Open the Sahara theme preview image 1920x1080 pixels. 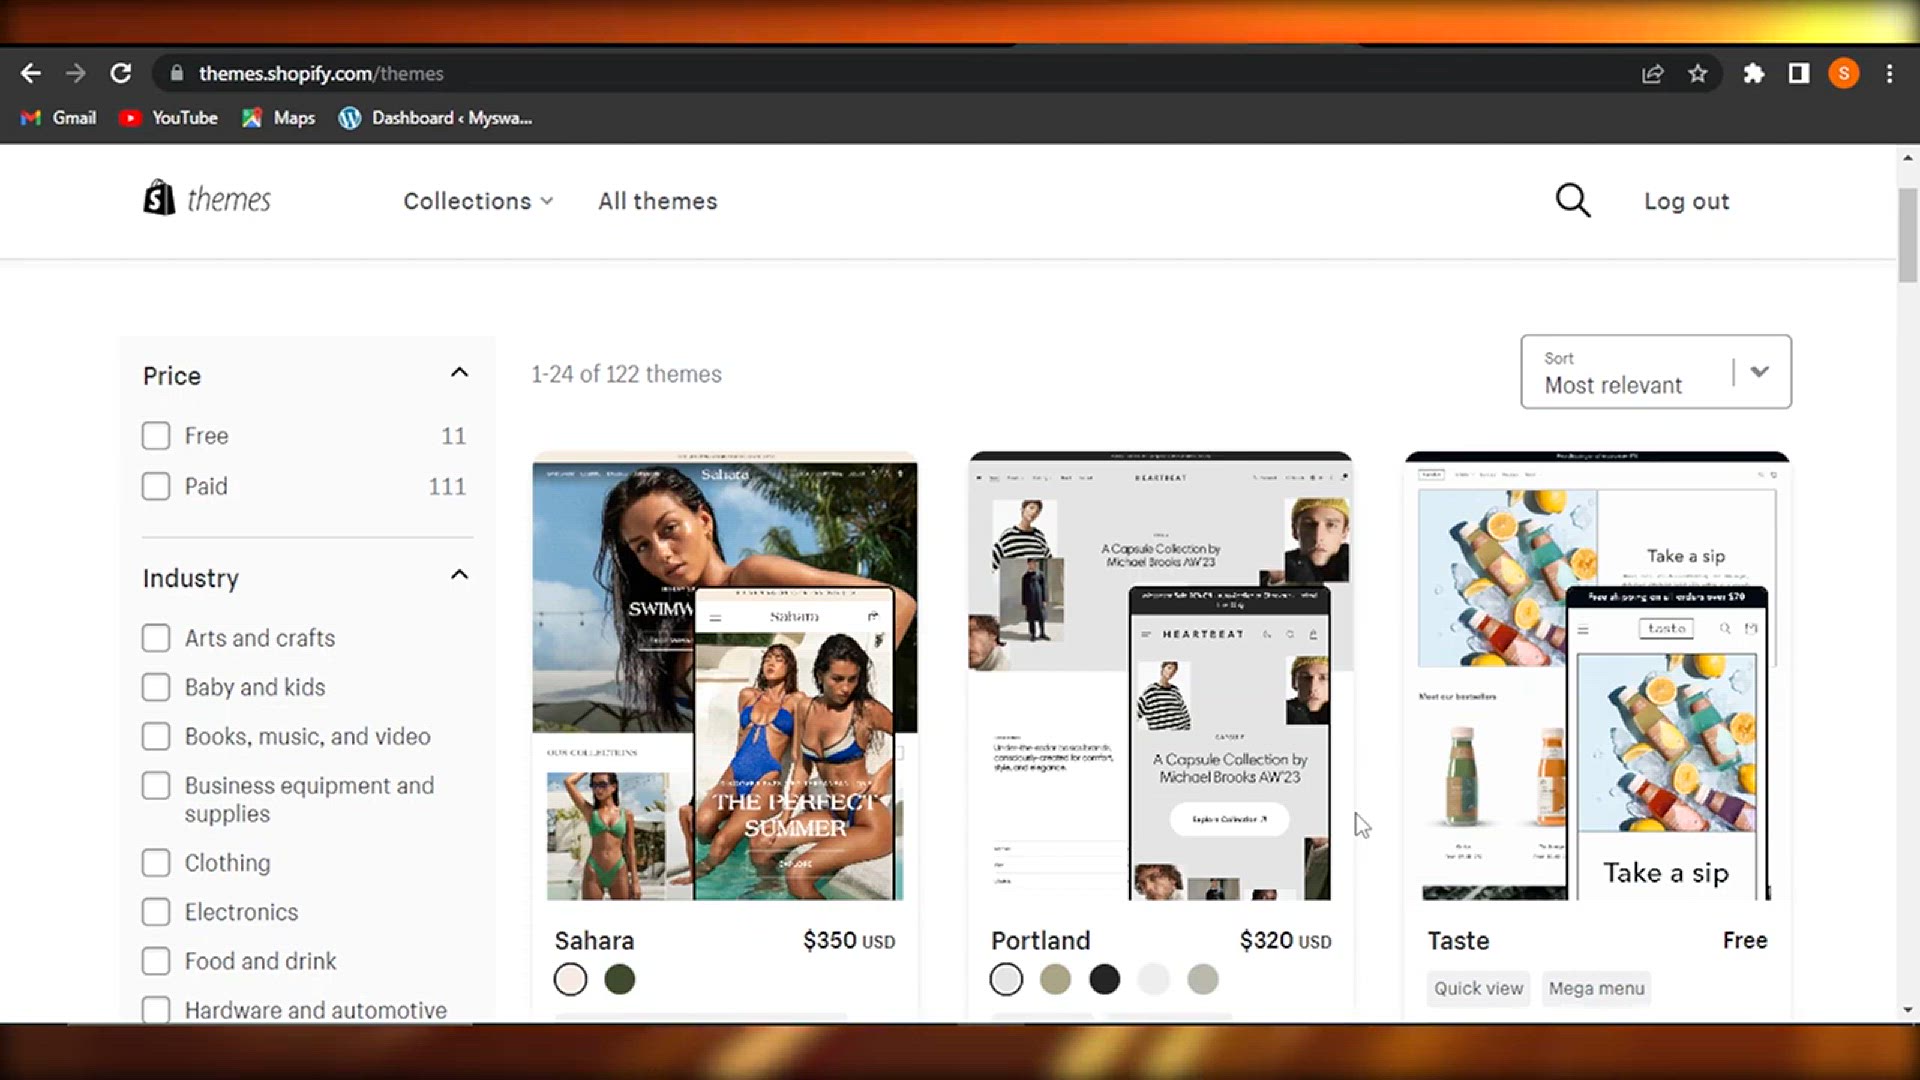725,676
